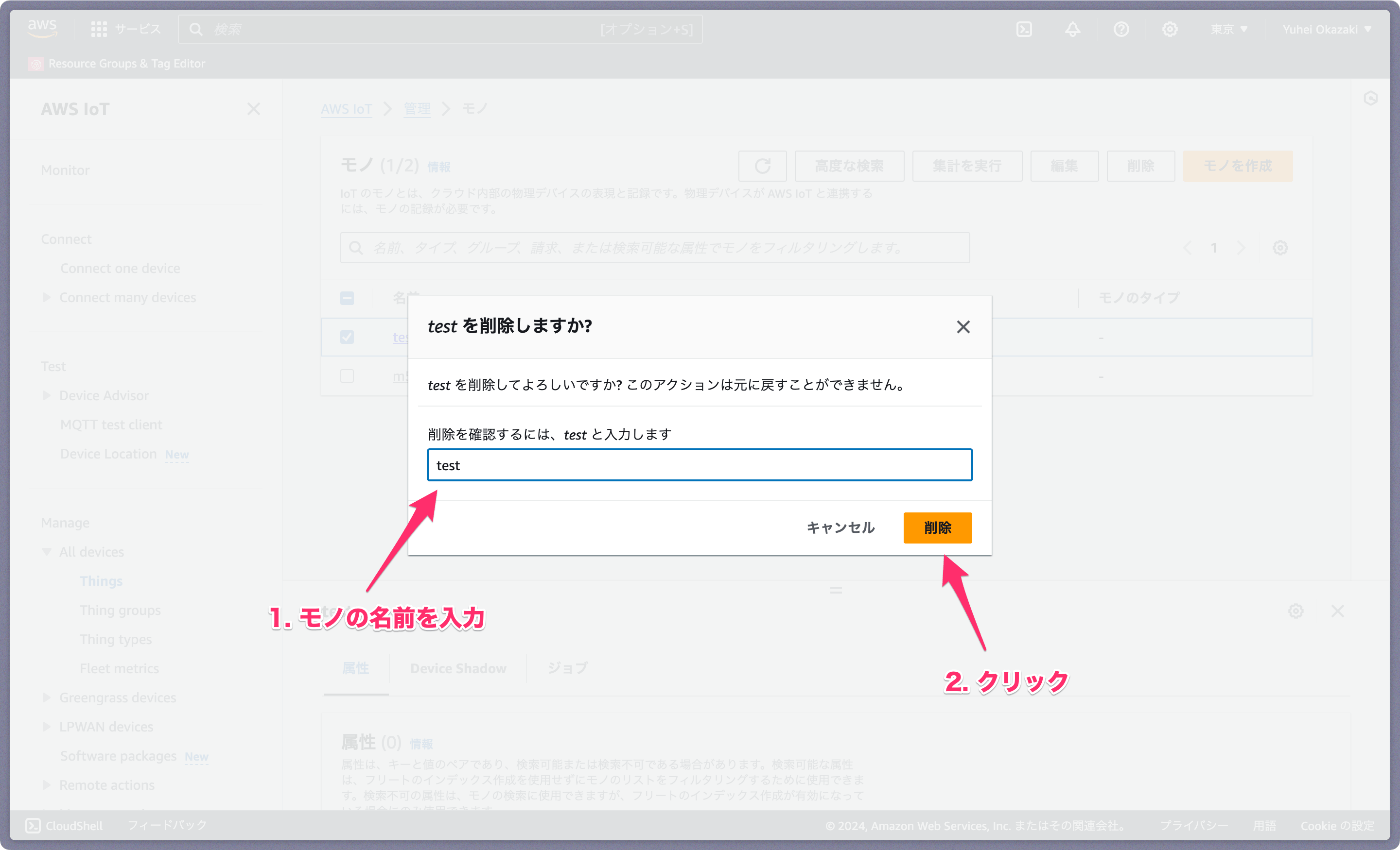
Task: Go to the previous page arrow
Action: (x=1187, y=248)
